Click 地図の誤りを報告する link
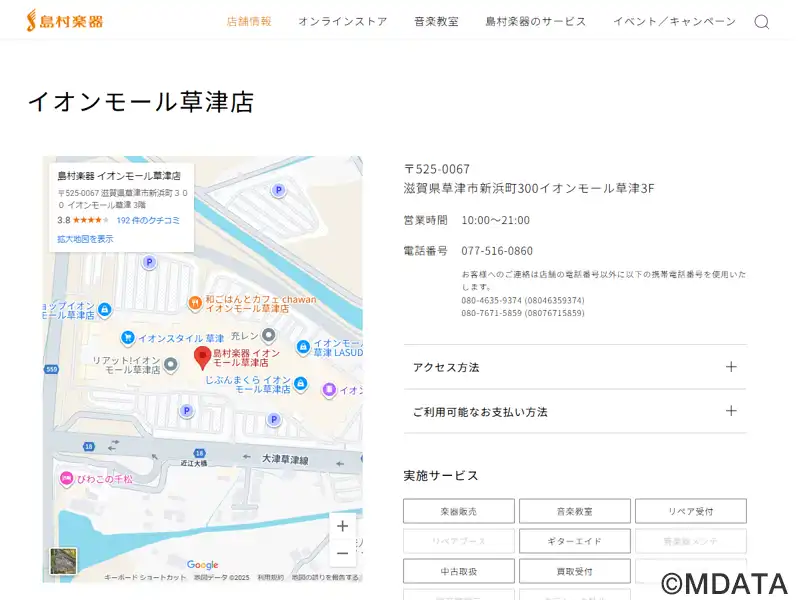This screenshot has height=600, width=800. point(325,577)
